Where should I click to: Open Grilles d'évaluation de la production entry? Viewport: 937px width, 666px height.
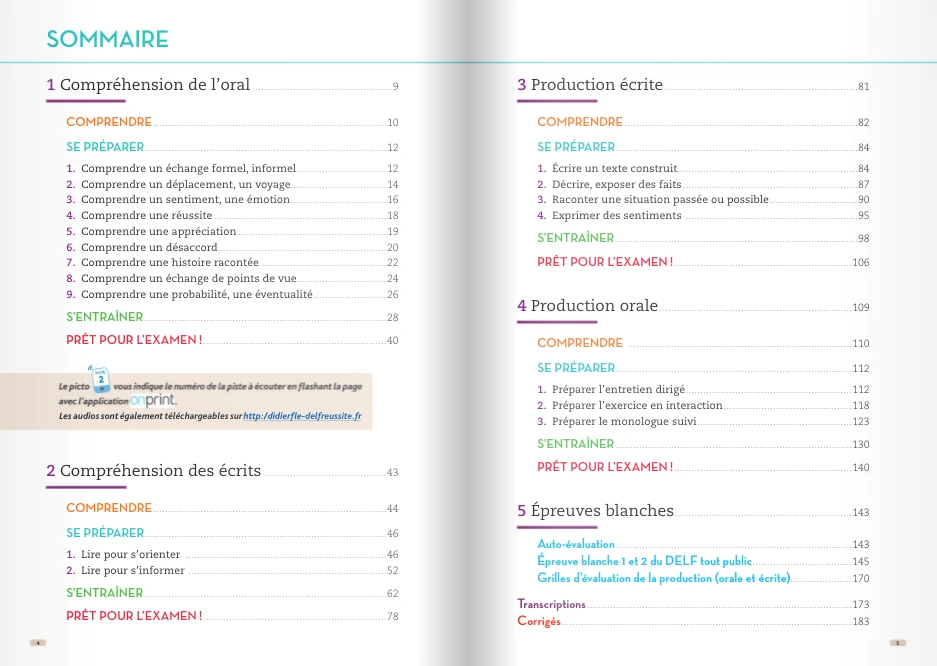pos(663,578)
